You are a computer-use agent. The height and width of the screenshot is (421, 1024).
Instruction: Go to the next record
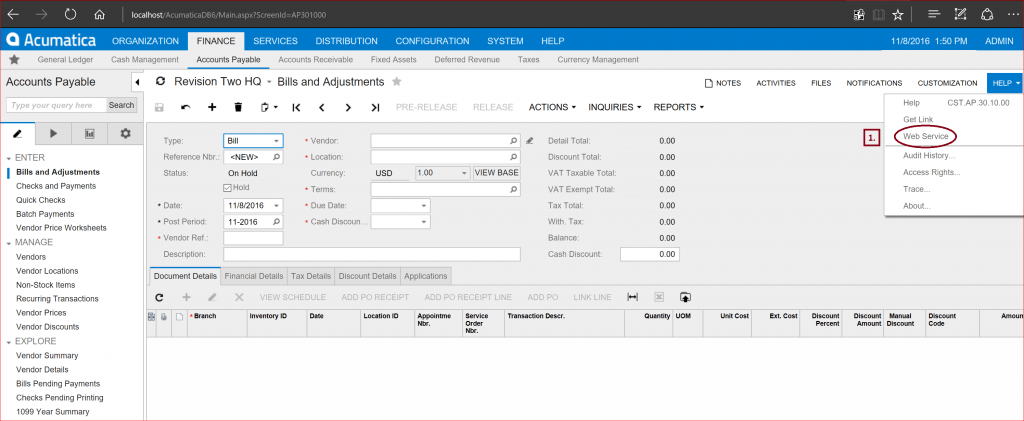[348, 107]
